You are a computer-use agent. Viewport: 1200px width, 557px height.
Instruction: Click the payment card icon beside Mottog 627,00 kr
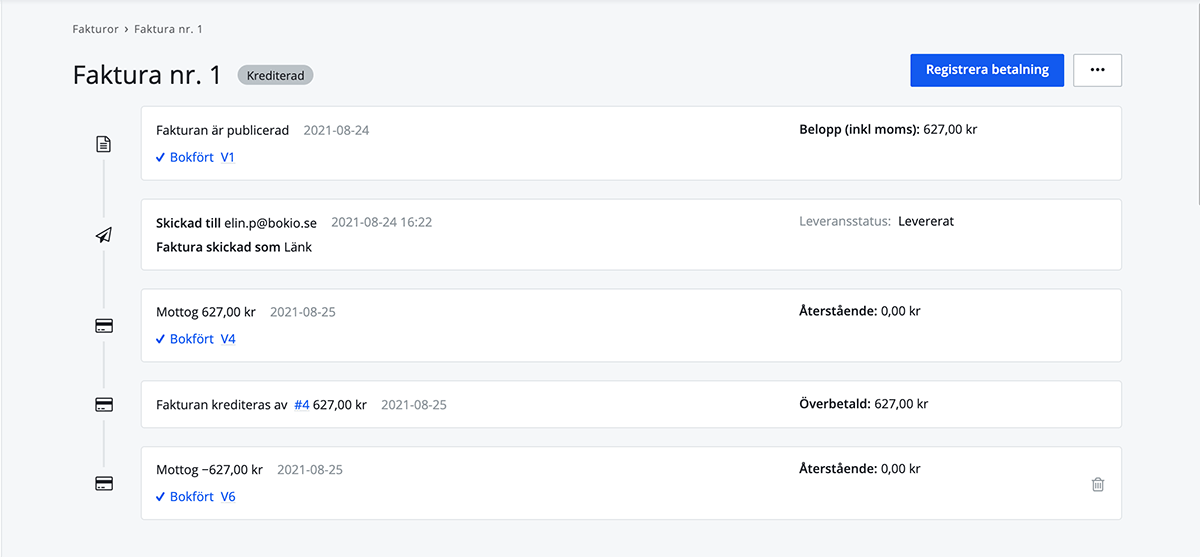click(103, 326)
